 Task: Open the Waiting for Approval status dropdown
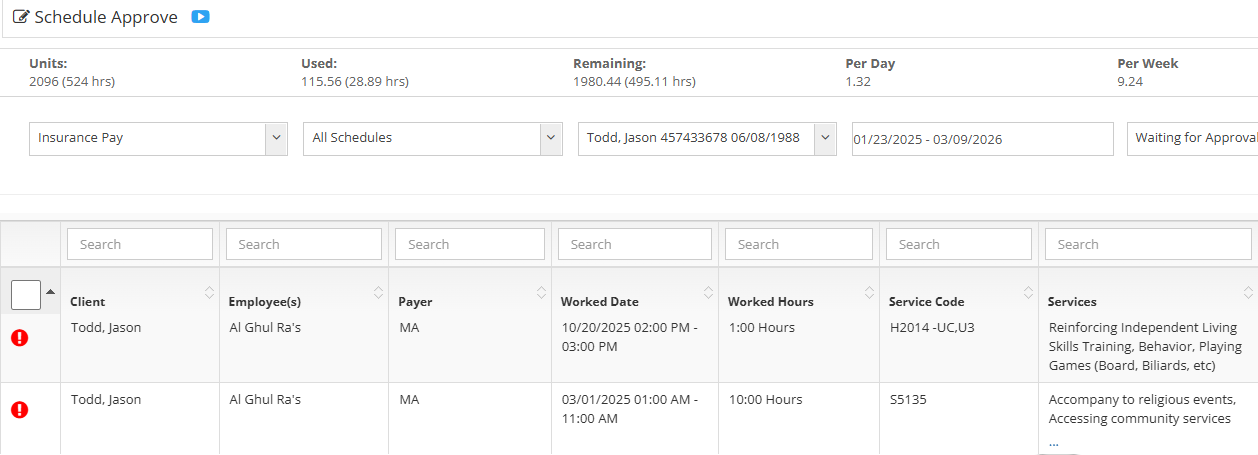(1192, 139)
